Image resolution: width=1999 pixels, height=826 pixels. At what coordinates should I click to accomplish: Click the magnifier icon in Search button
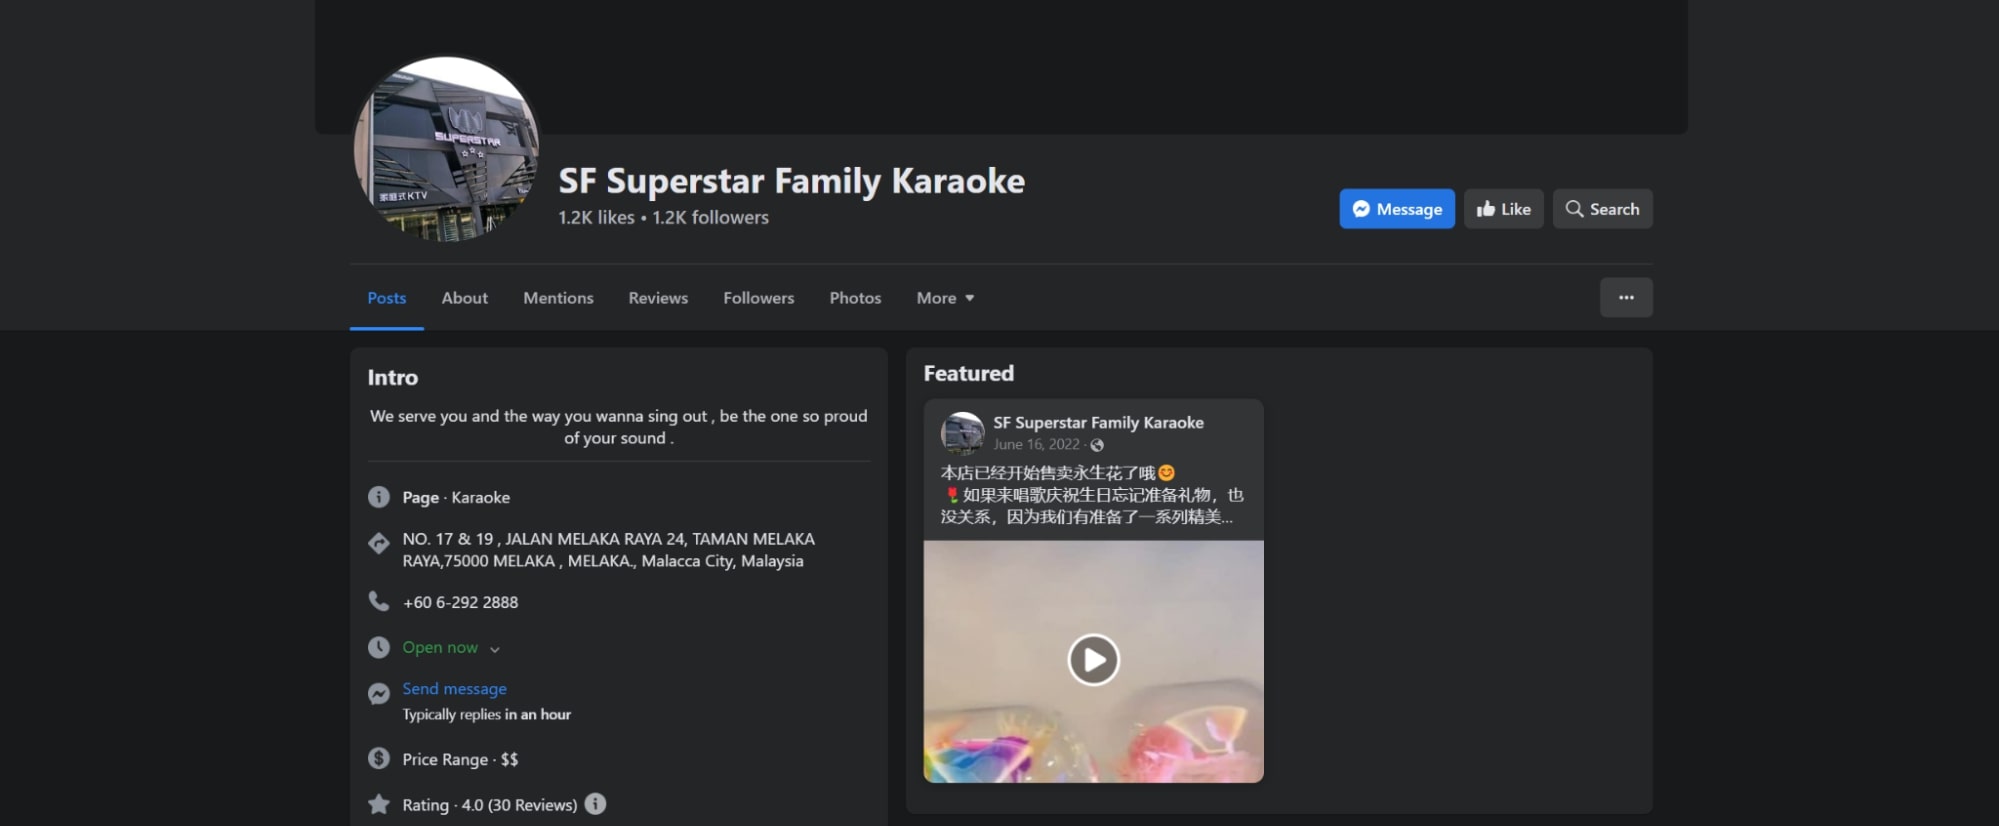pyautogui.click(x=1574, y=209)
